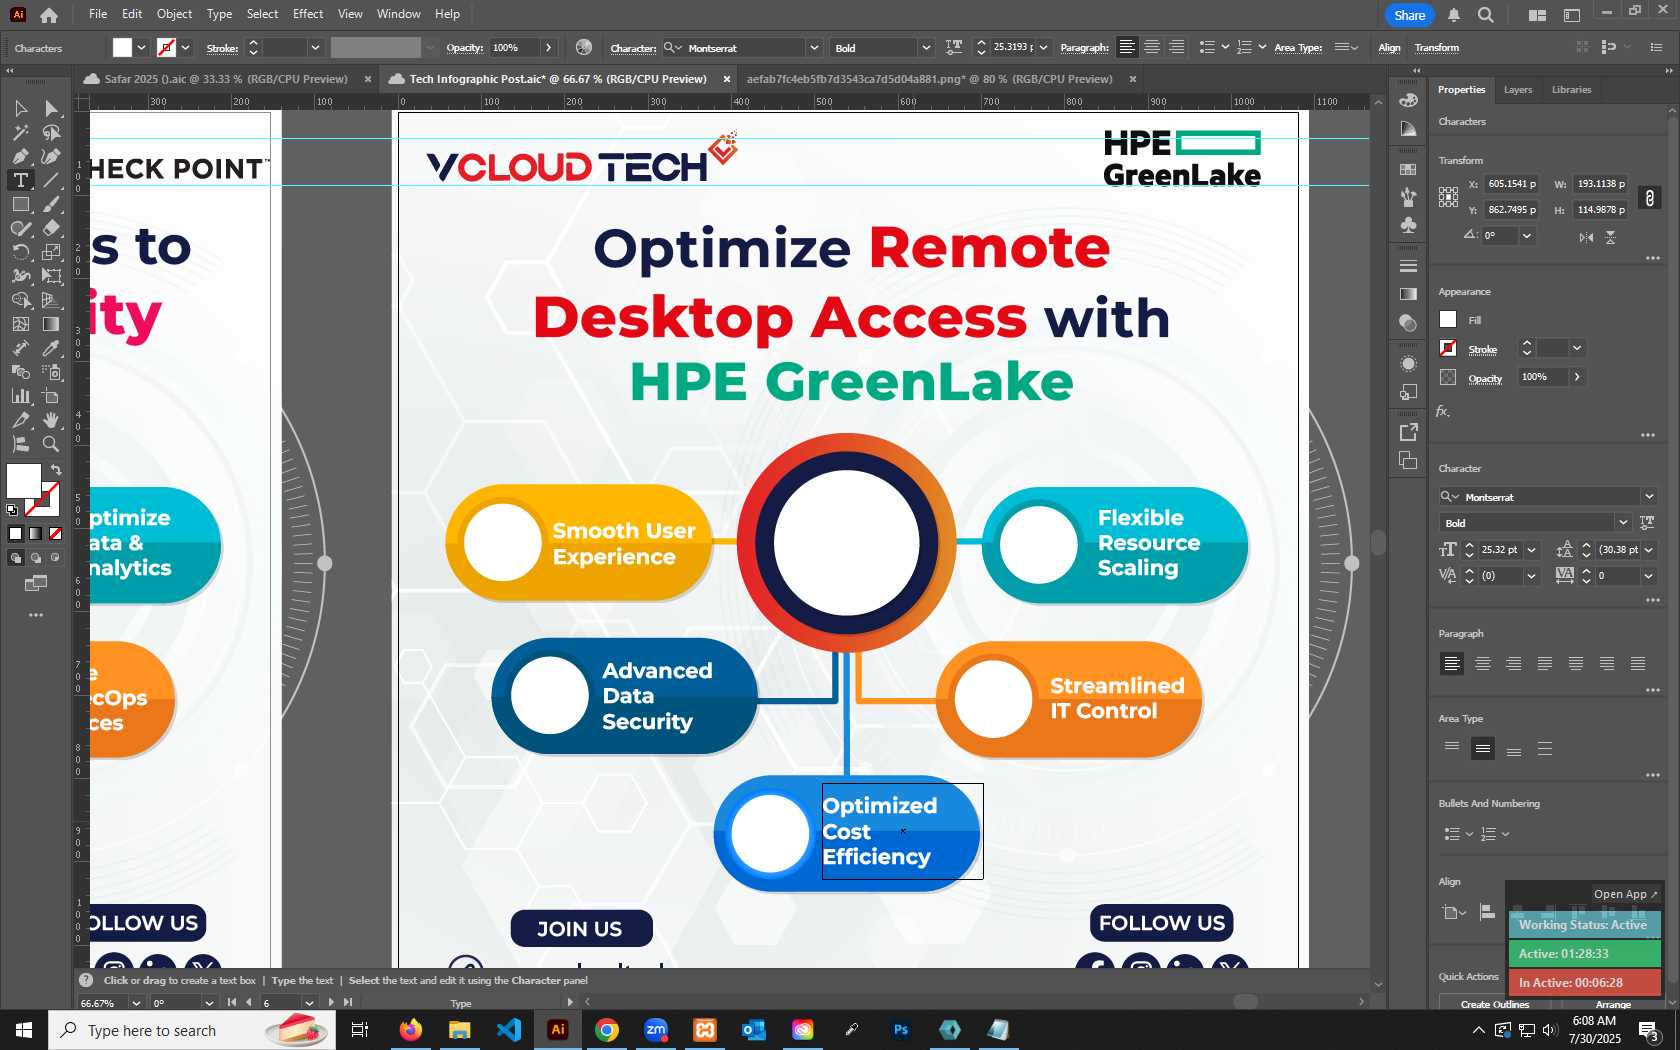
Task: Select the Column Graph tool
Action: click(x=20, y=396)
